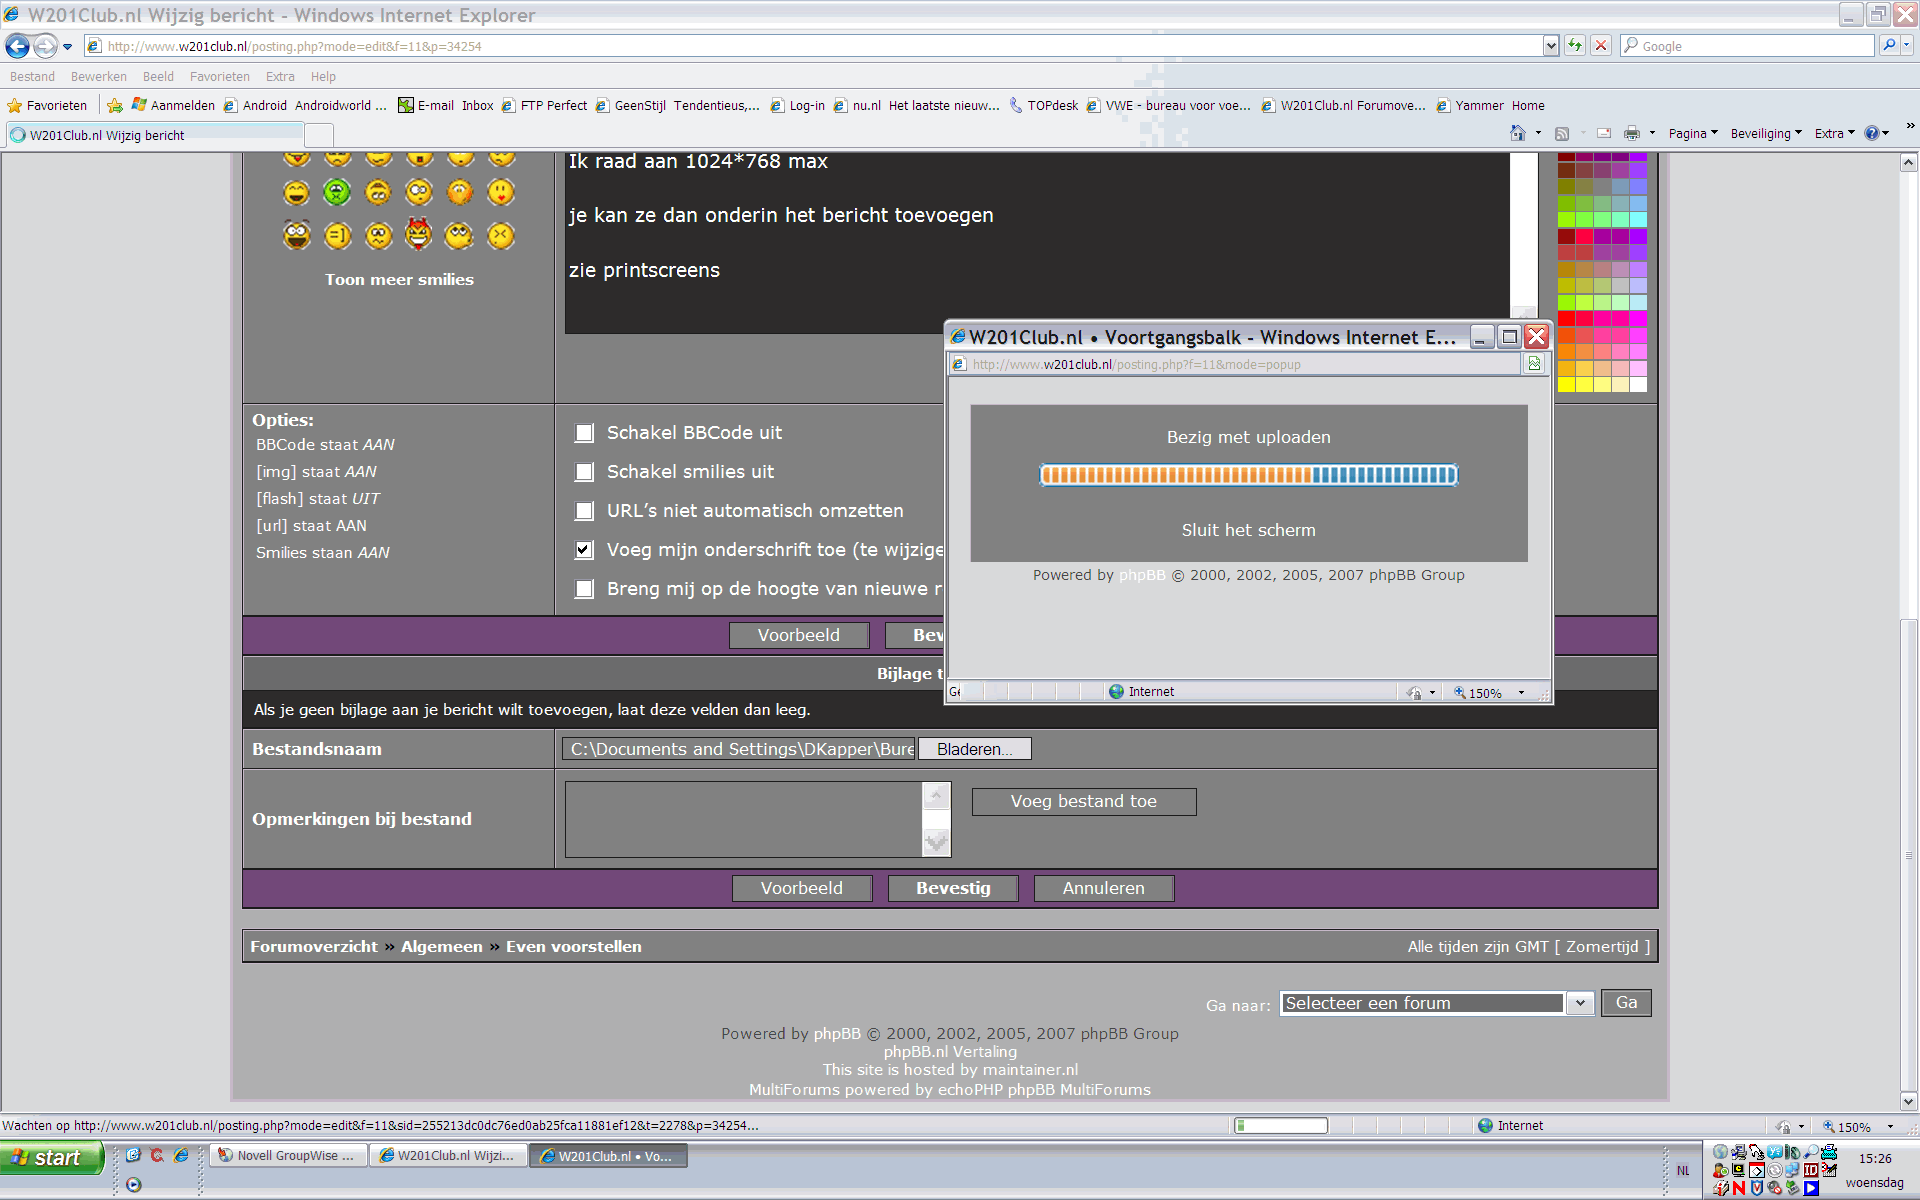This screenshot has width=1920, height=1200.
Task: Click the Stop loading X icon
Action: pyautogui.click(x=1601, y=46)
